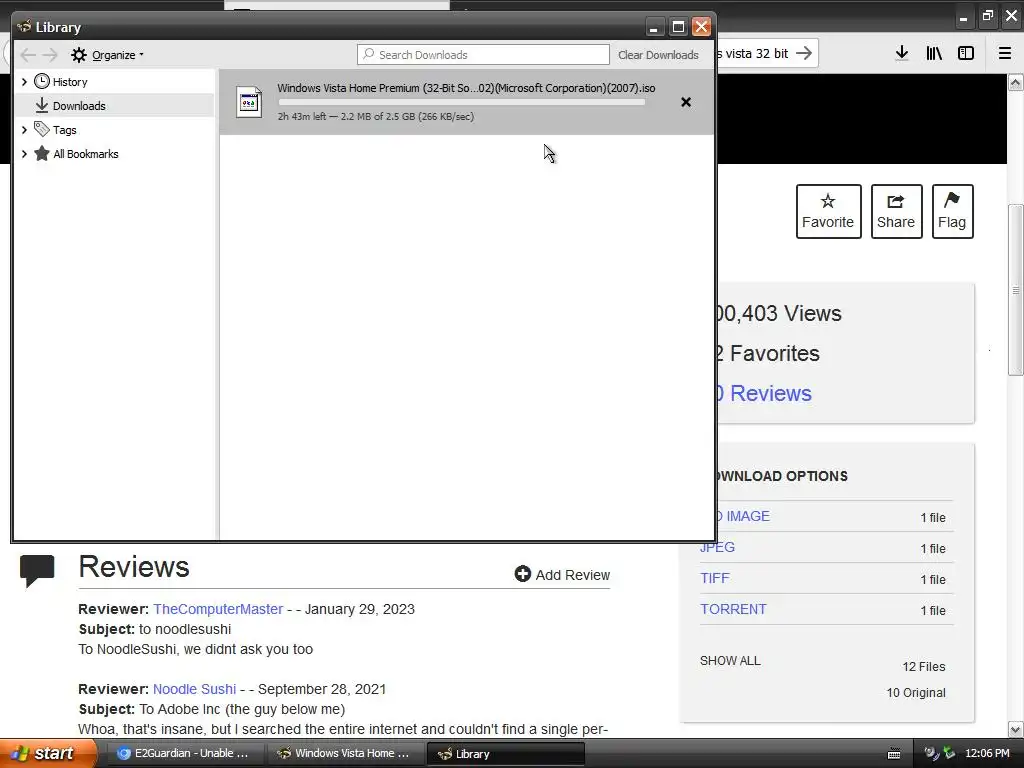
Task: Expand the Tags tree node
Action: (x=24, y=130)
